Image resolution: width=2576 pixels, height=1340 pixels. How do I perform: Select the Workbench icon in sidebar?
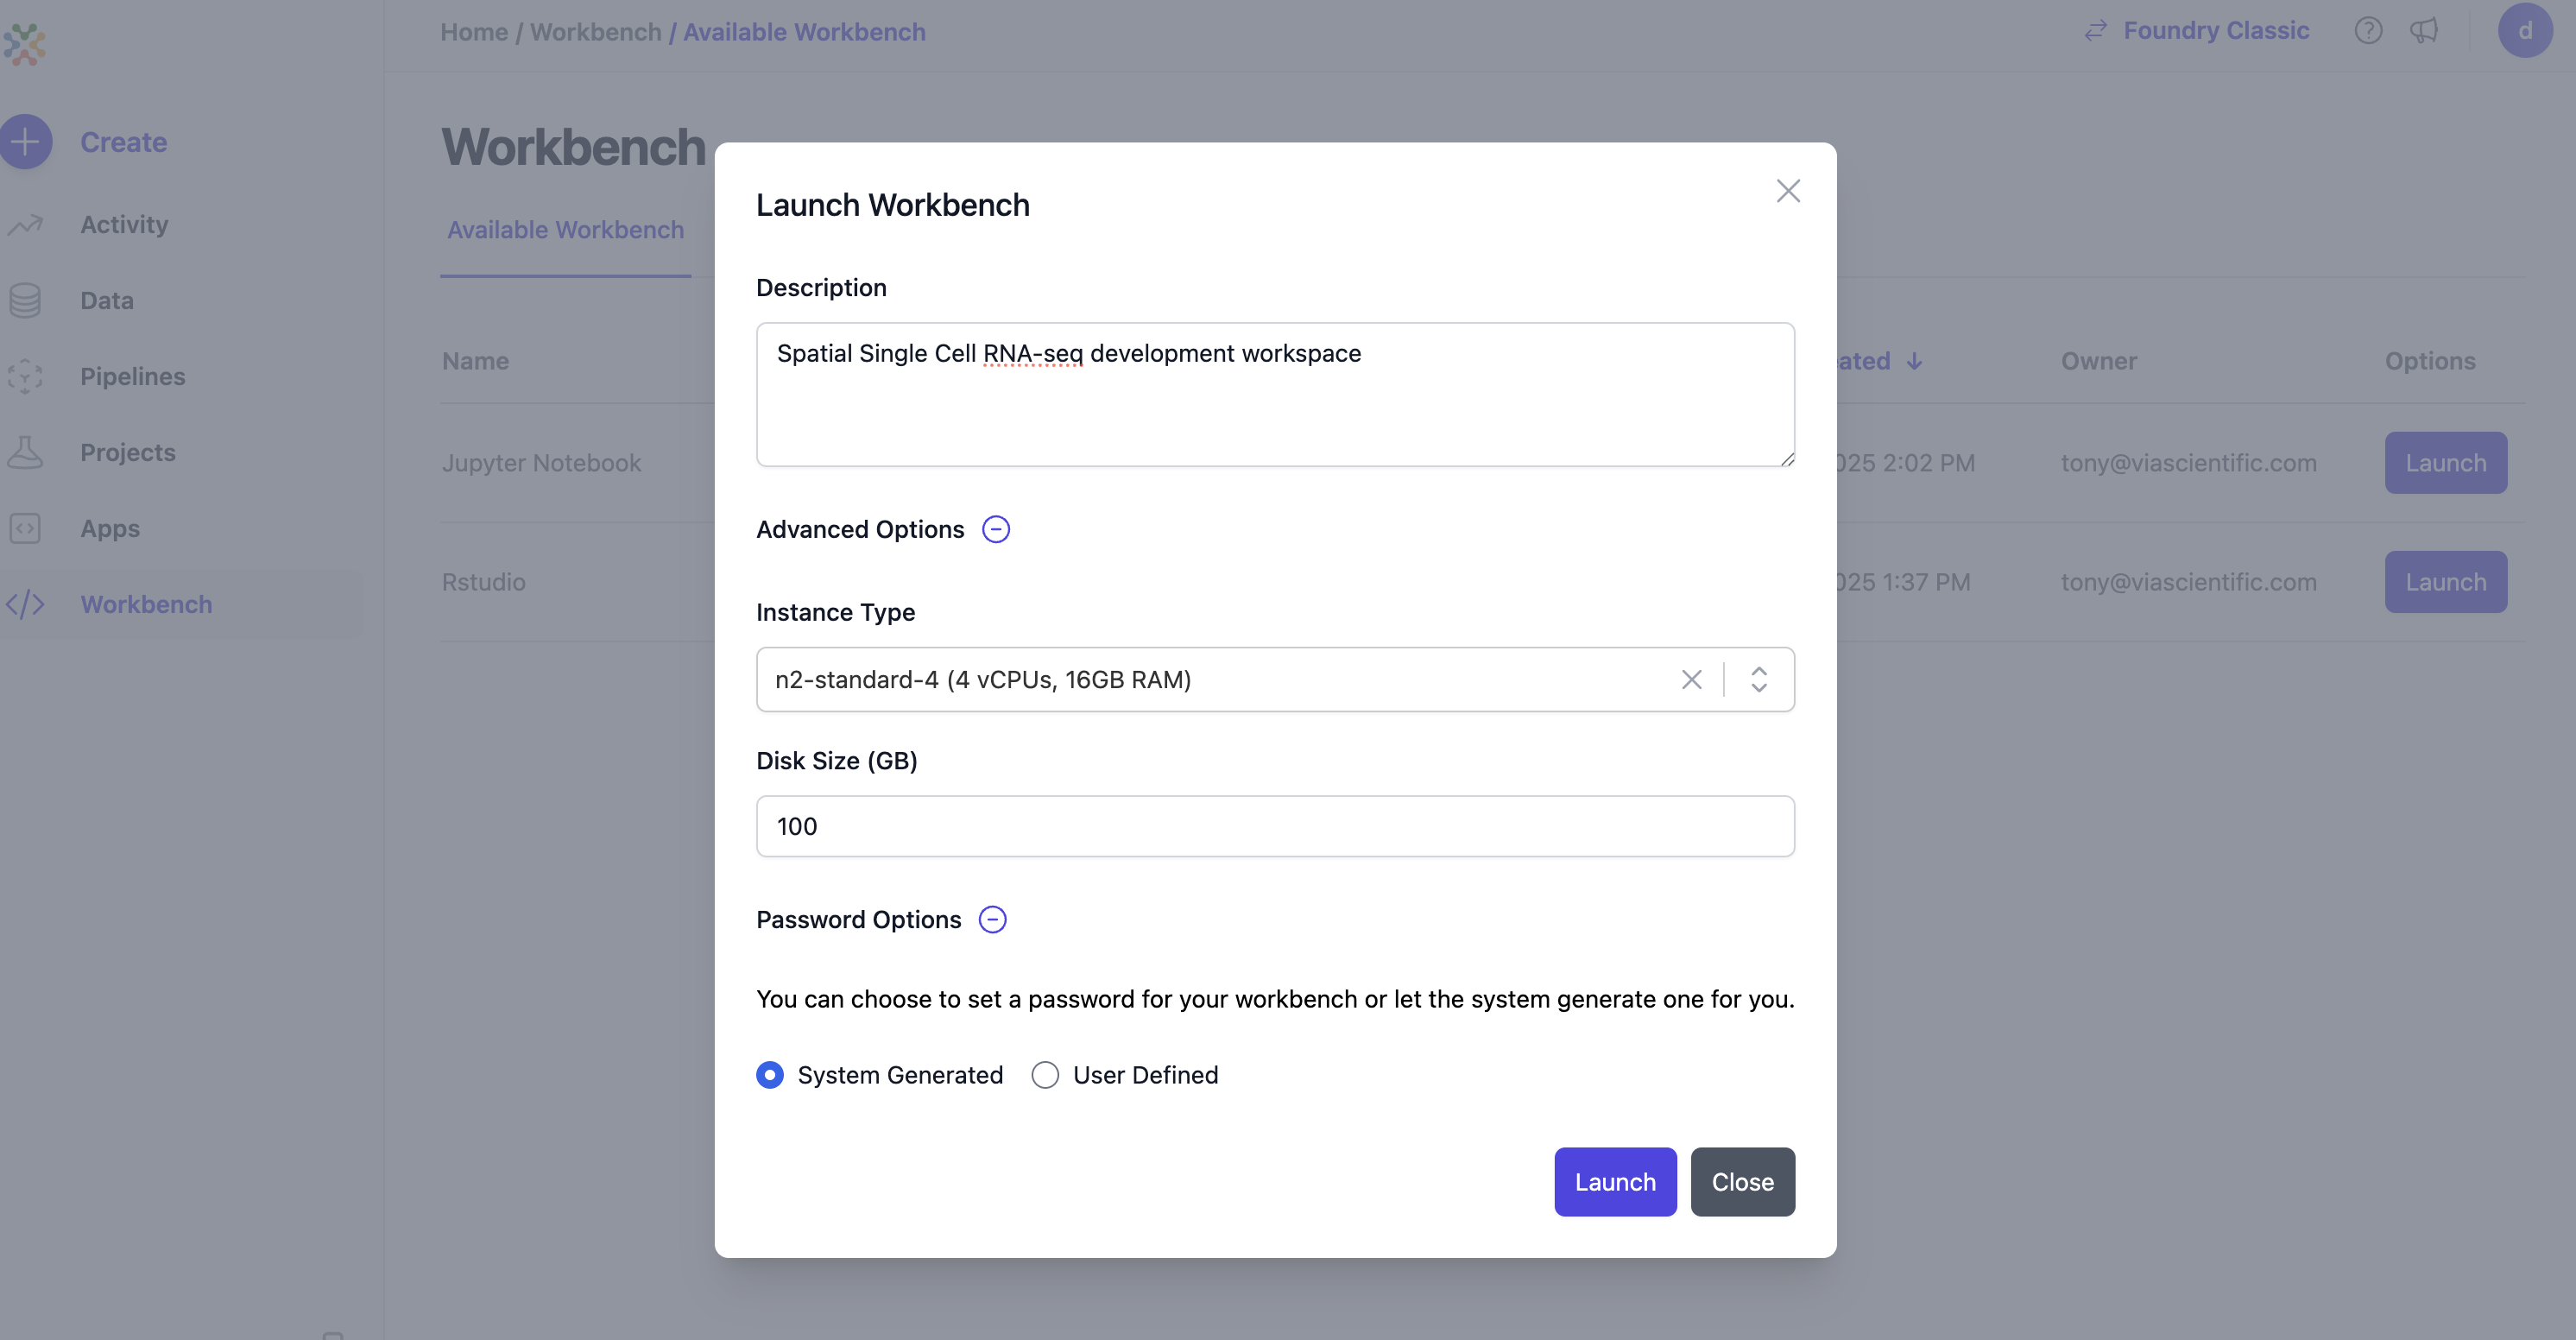click(x=26, y=604)
